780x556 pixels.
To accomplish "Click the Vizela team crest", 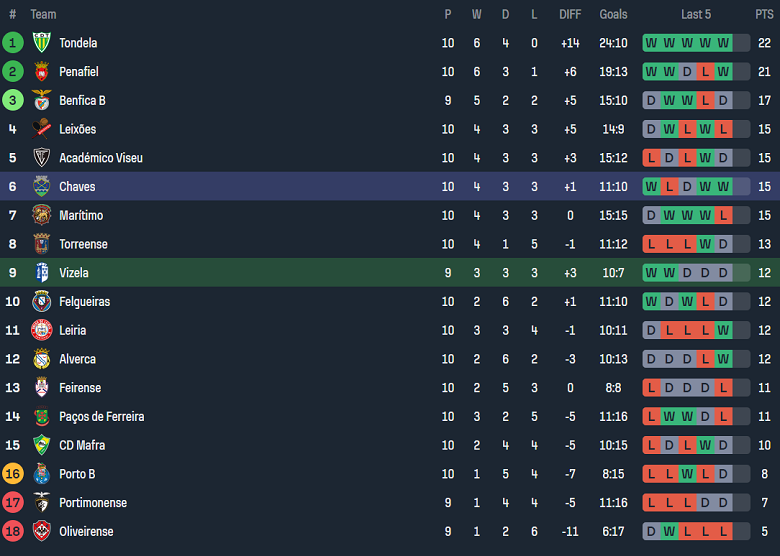I will pos(42,273).
